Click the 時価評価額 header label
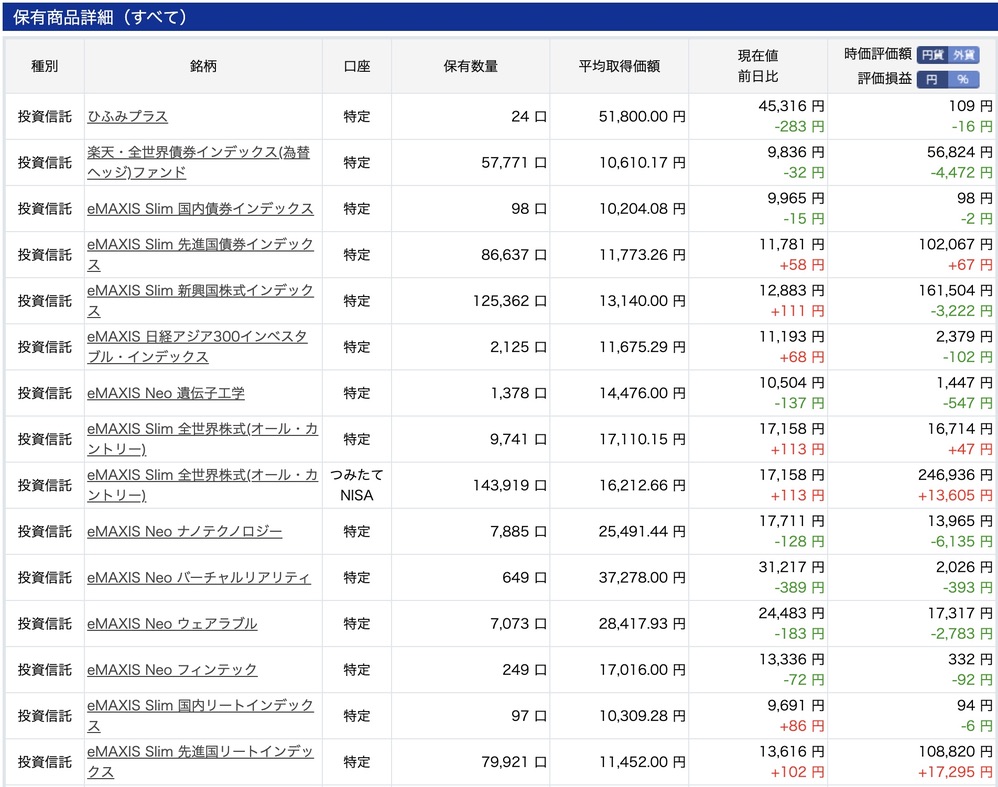998x787 pixels. 878,54
